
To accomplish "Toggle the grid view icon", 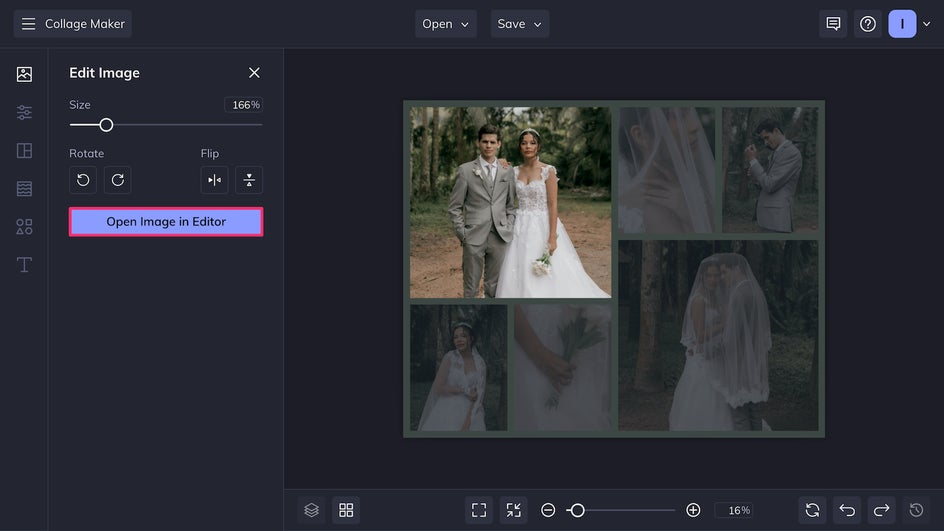I will (346, 510).
